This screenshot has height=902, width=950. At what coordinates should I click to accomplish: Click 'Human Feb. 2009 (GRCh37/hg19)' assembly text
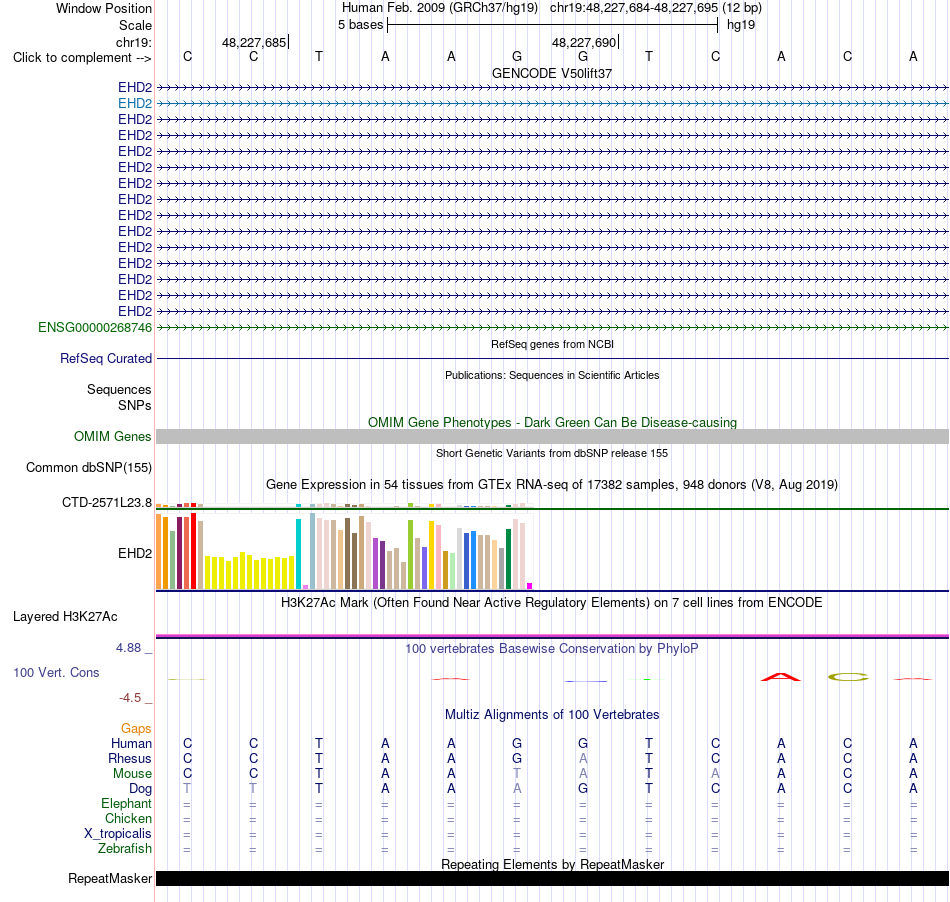440,8
